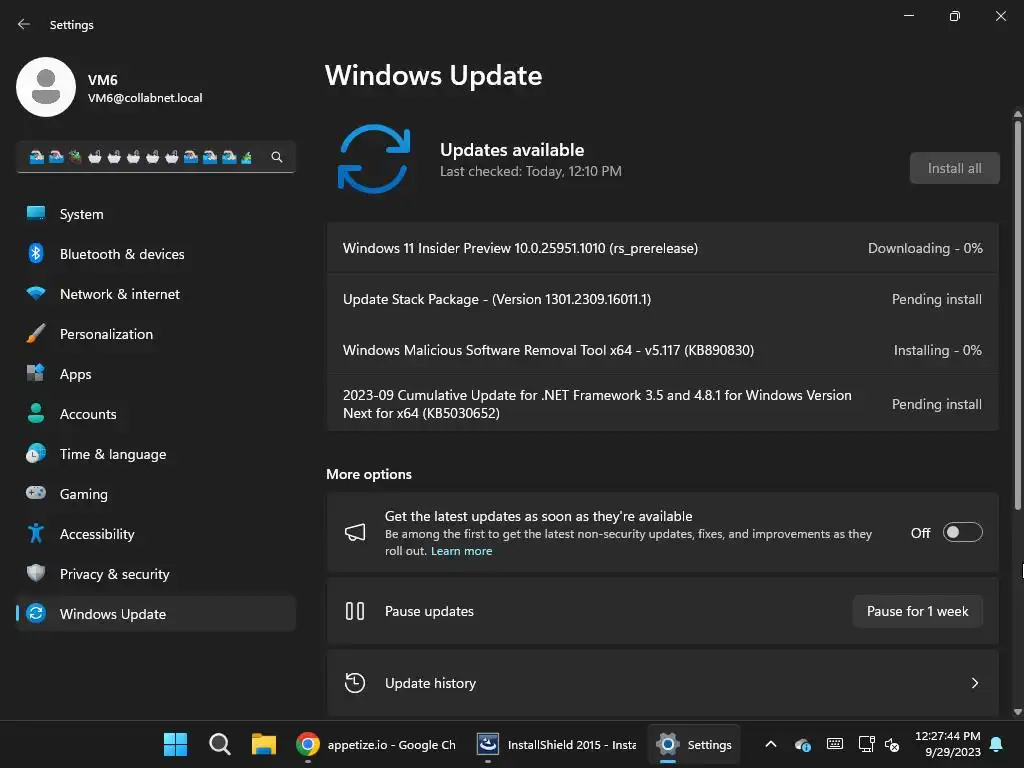Click the clock and date in taskbar
Viewport: 1024px width, 768px height.
pyautogui.click(x=948, y=744)
